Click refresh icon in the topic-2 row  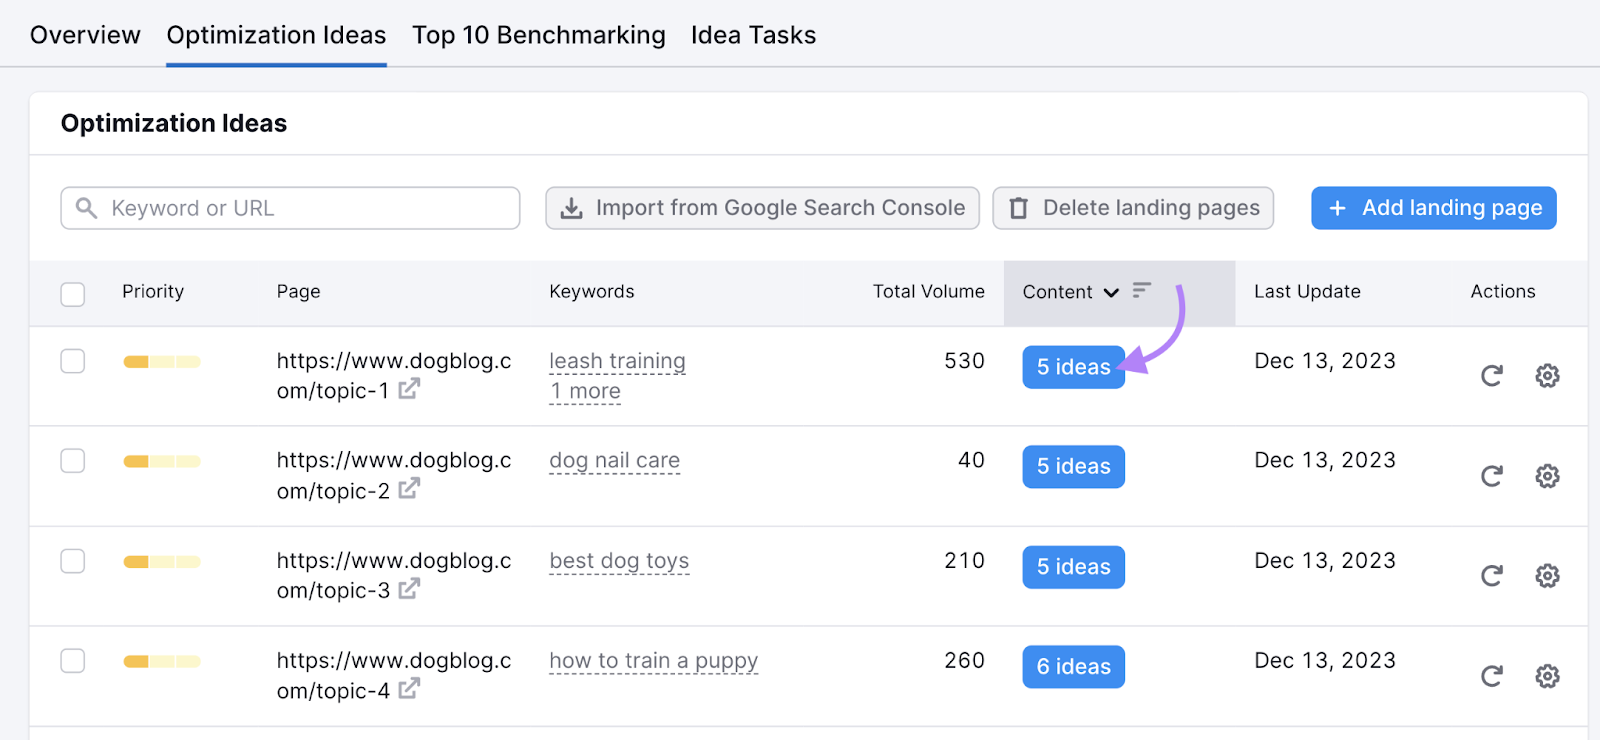[1491, 476]
